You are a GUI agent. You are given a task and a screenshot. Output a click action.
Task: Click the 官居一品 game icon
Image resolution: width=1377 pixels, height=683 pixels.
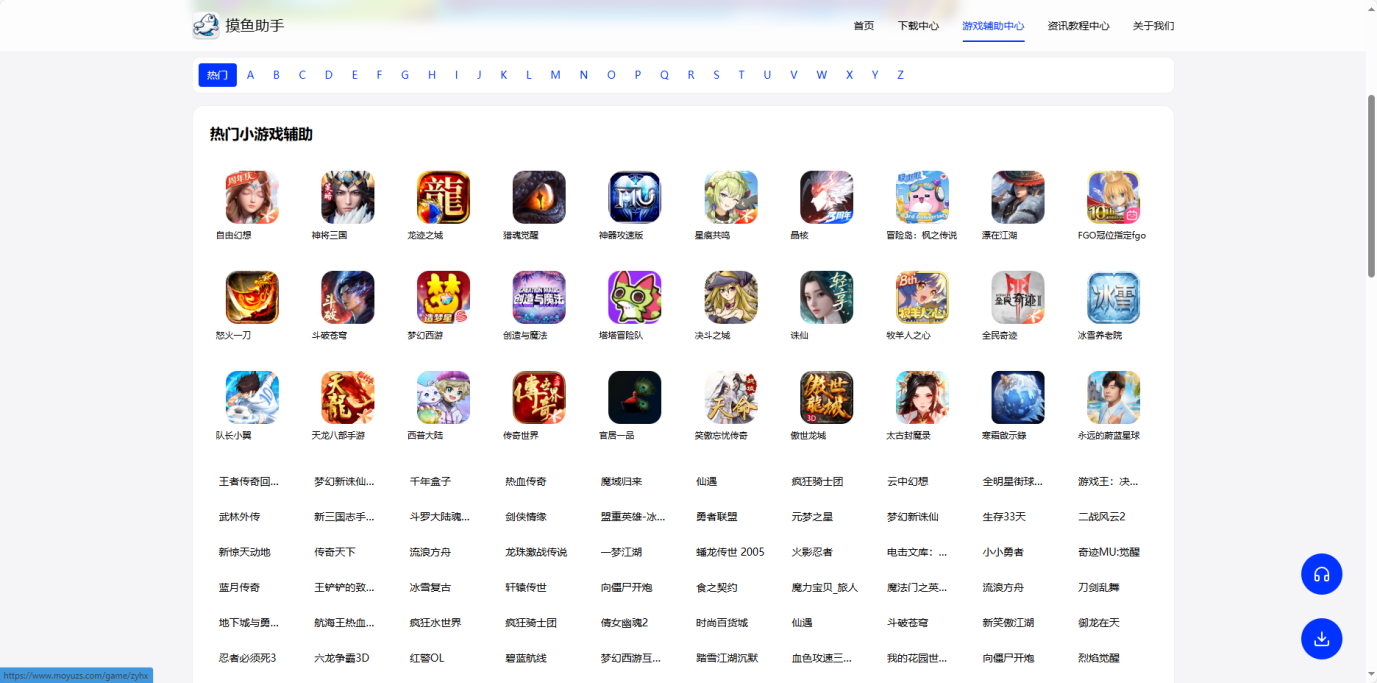[x=635, y=397]
